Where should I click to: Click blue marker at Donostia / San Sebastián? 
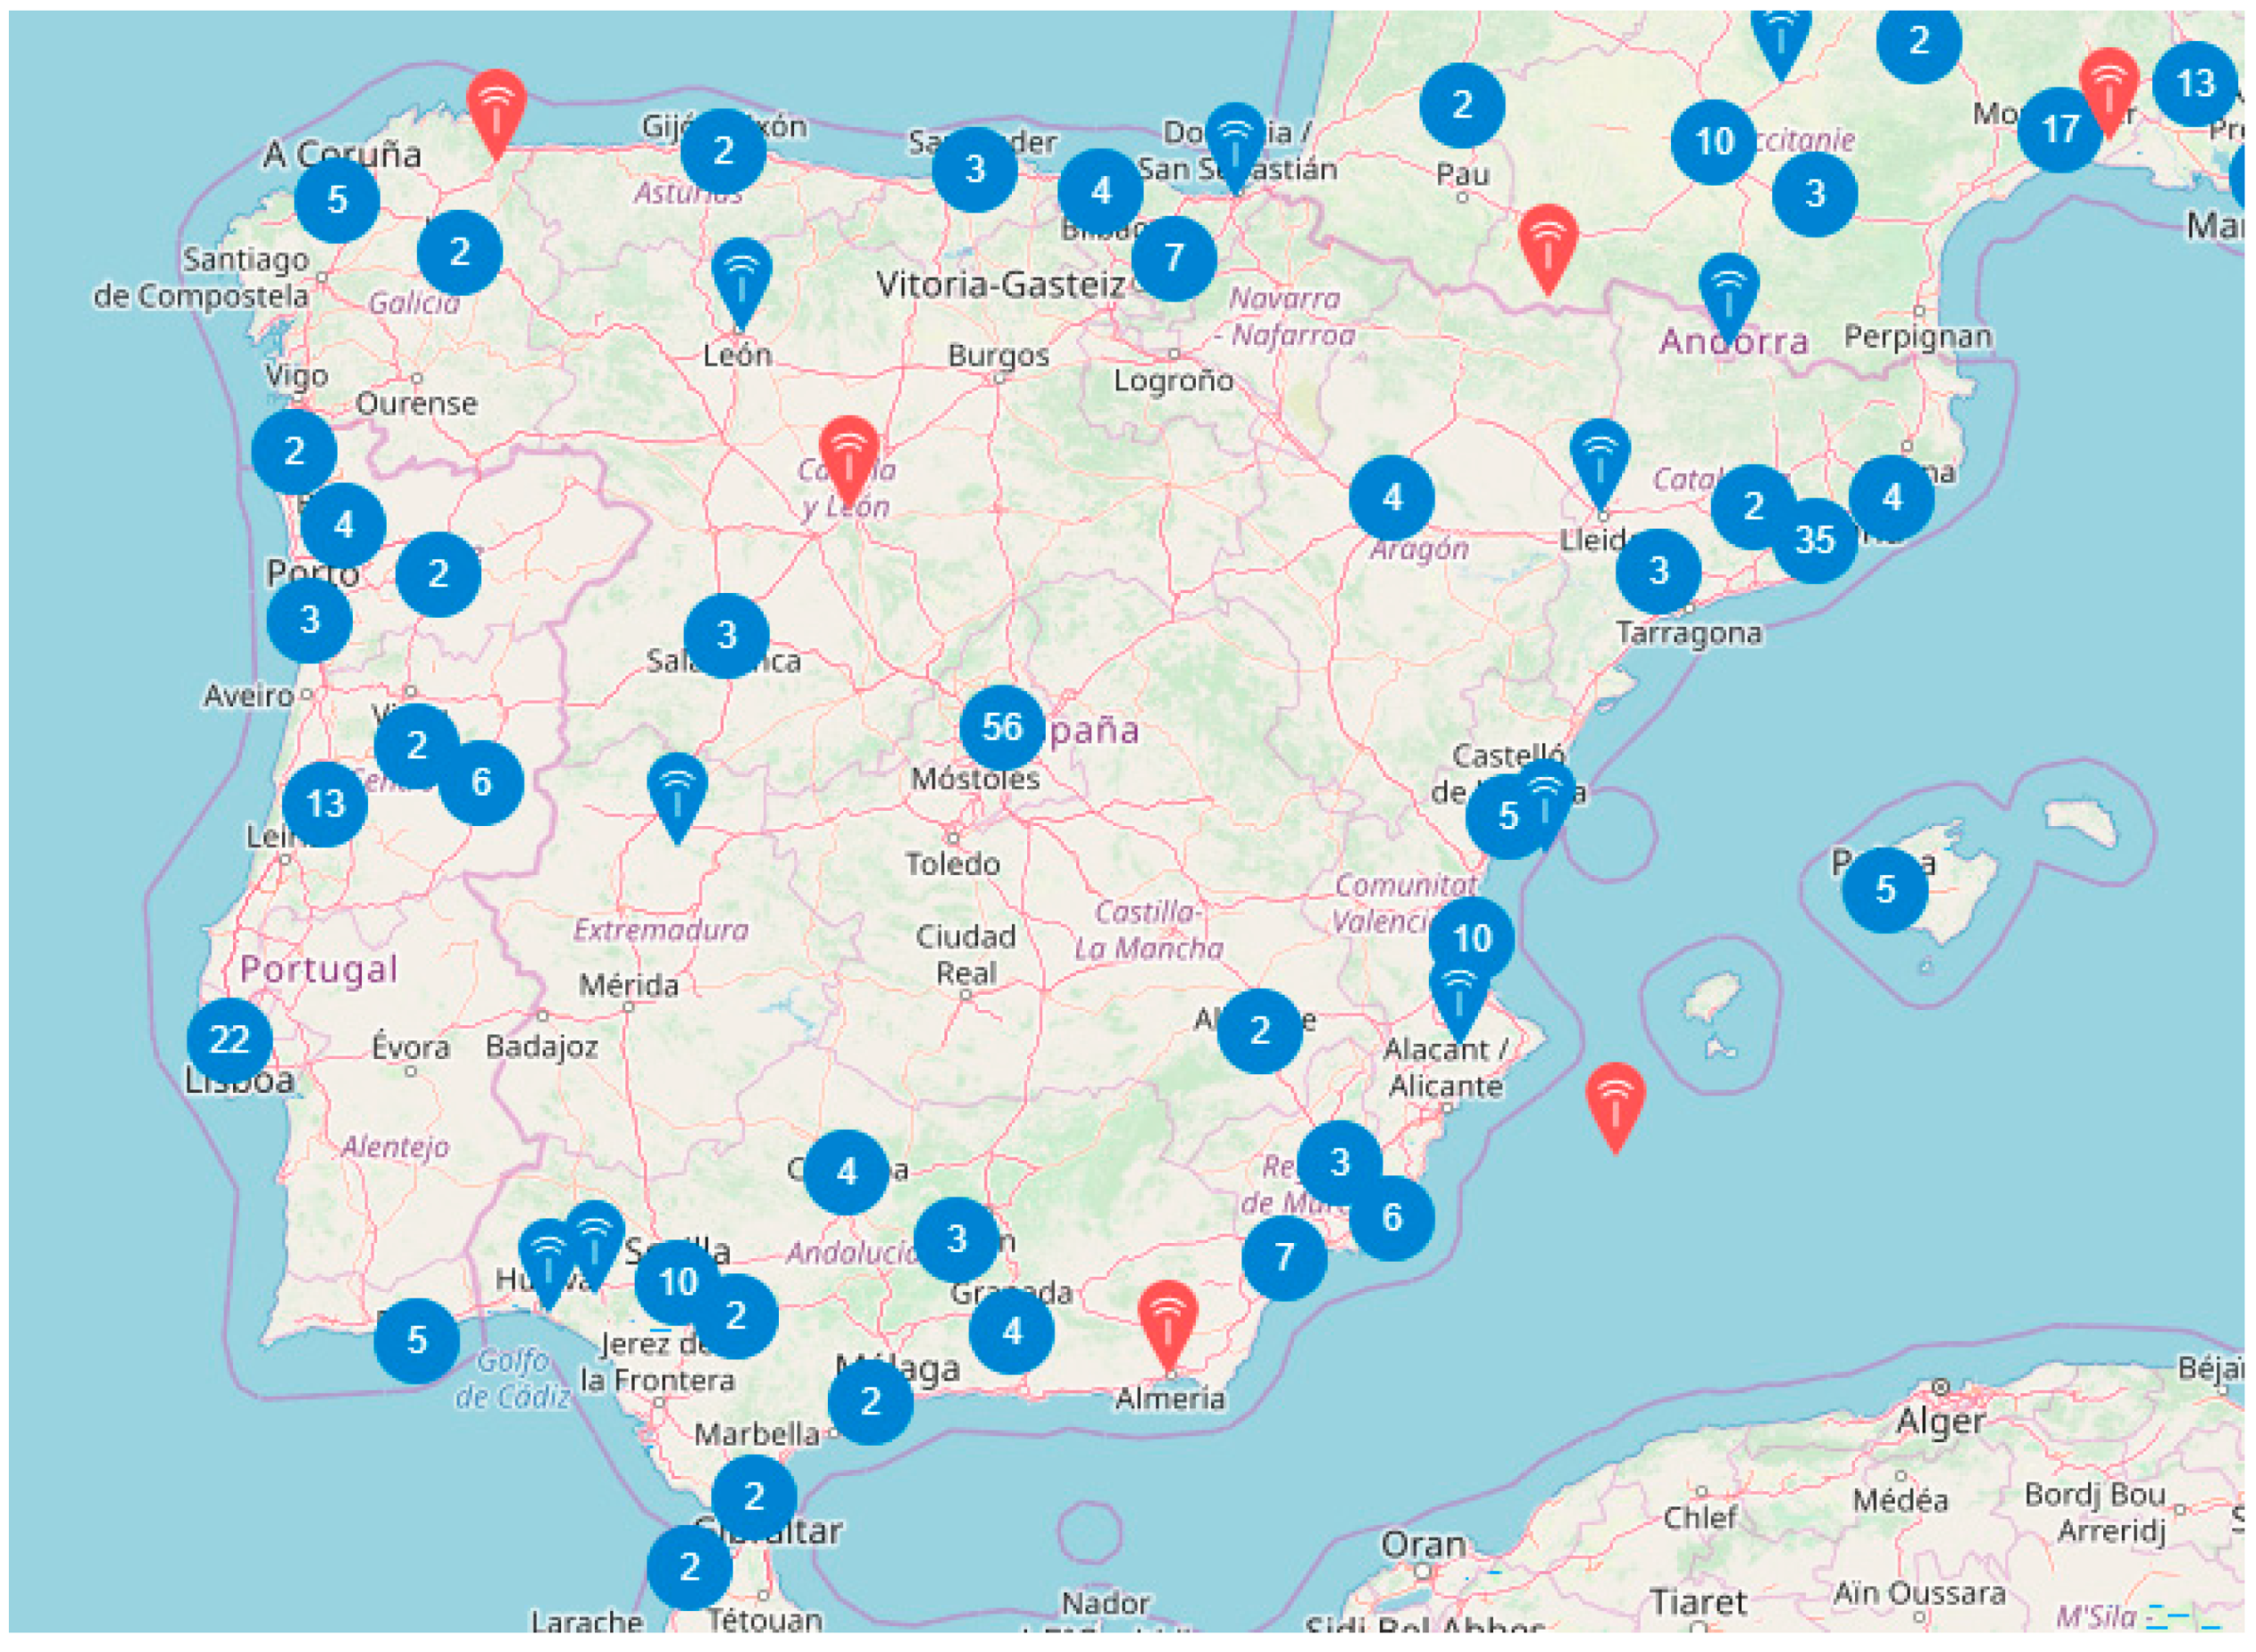coord(1235,140)
